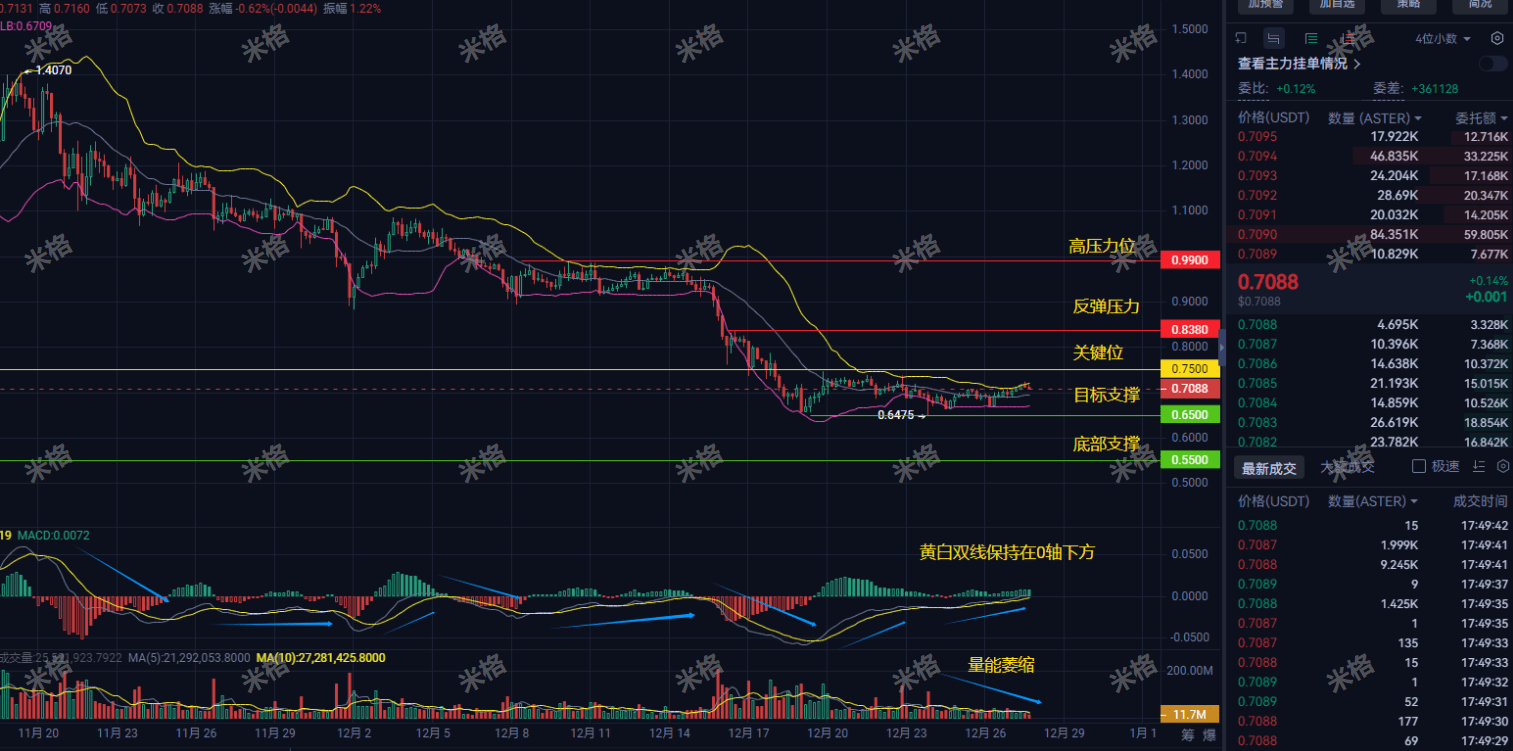Open the order book 数量 (ASTER) dropdown
The height and width of the screenshot is (751, 1513).
click(x=1375, y=118)
